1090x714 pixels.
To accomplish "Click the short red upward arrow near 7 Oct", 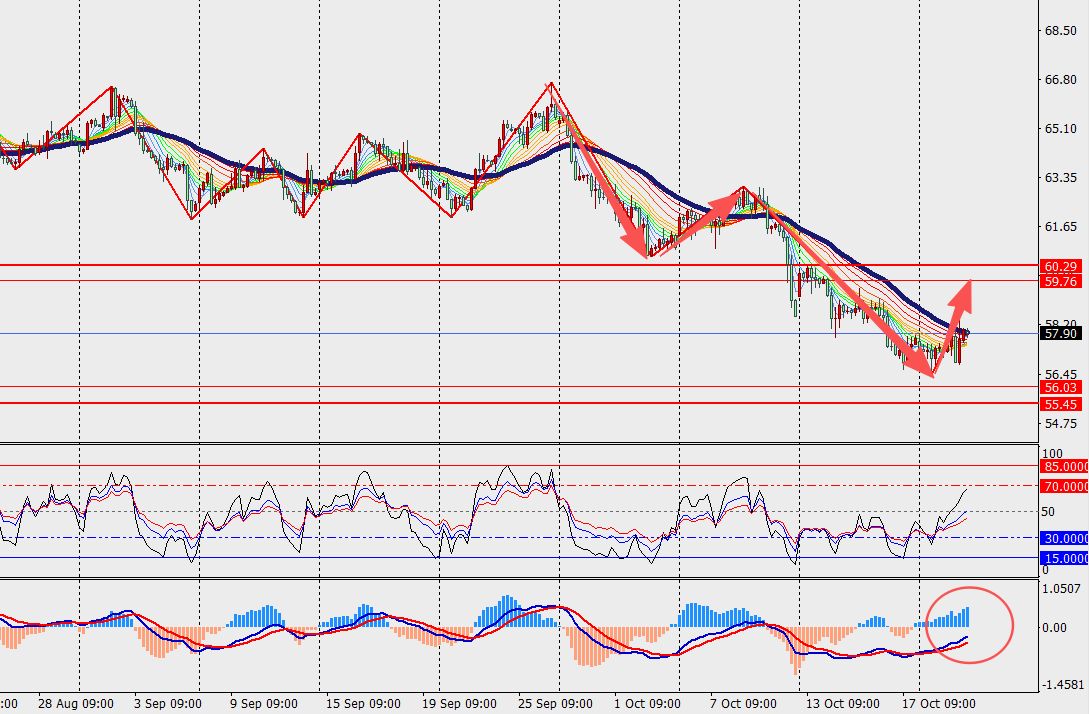I will 699,221.
